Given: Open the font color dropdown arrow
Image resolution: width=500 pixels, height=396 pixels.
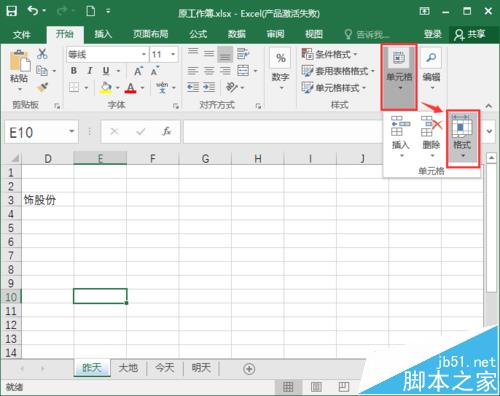Looking at the screenshot, I should point(143,88).
